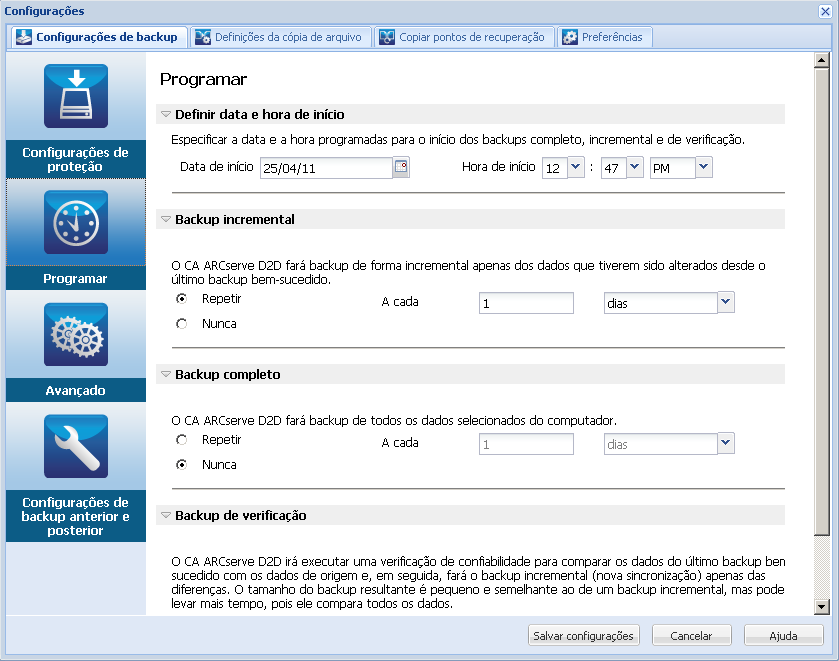Viewport: 839px width, 661px height.
Task: Switch to the Copiar pontos de recuperação tab
Action: point(463,35)
